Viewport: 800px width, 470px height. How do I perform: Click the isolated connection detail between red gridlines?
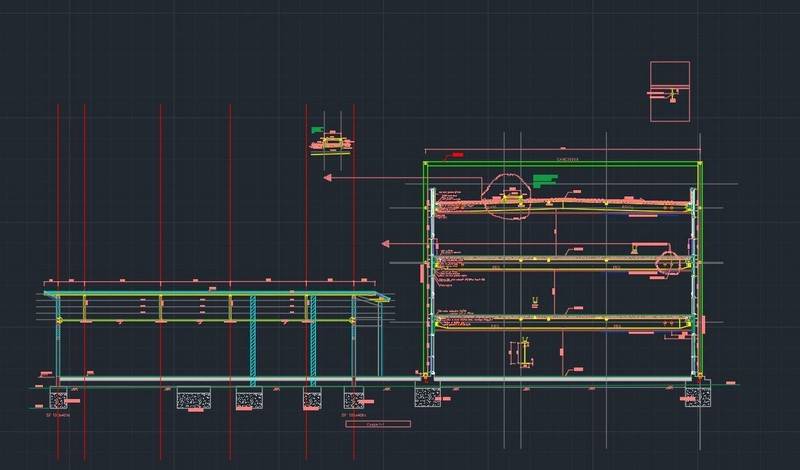click(331, 143)
